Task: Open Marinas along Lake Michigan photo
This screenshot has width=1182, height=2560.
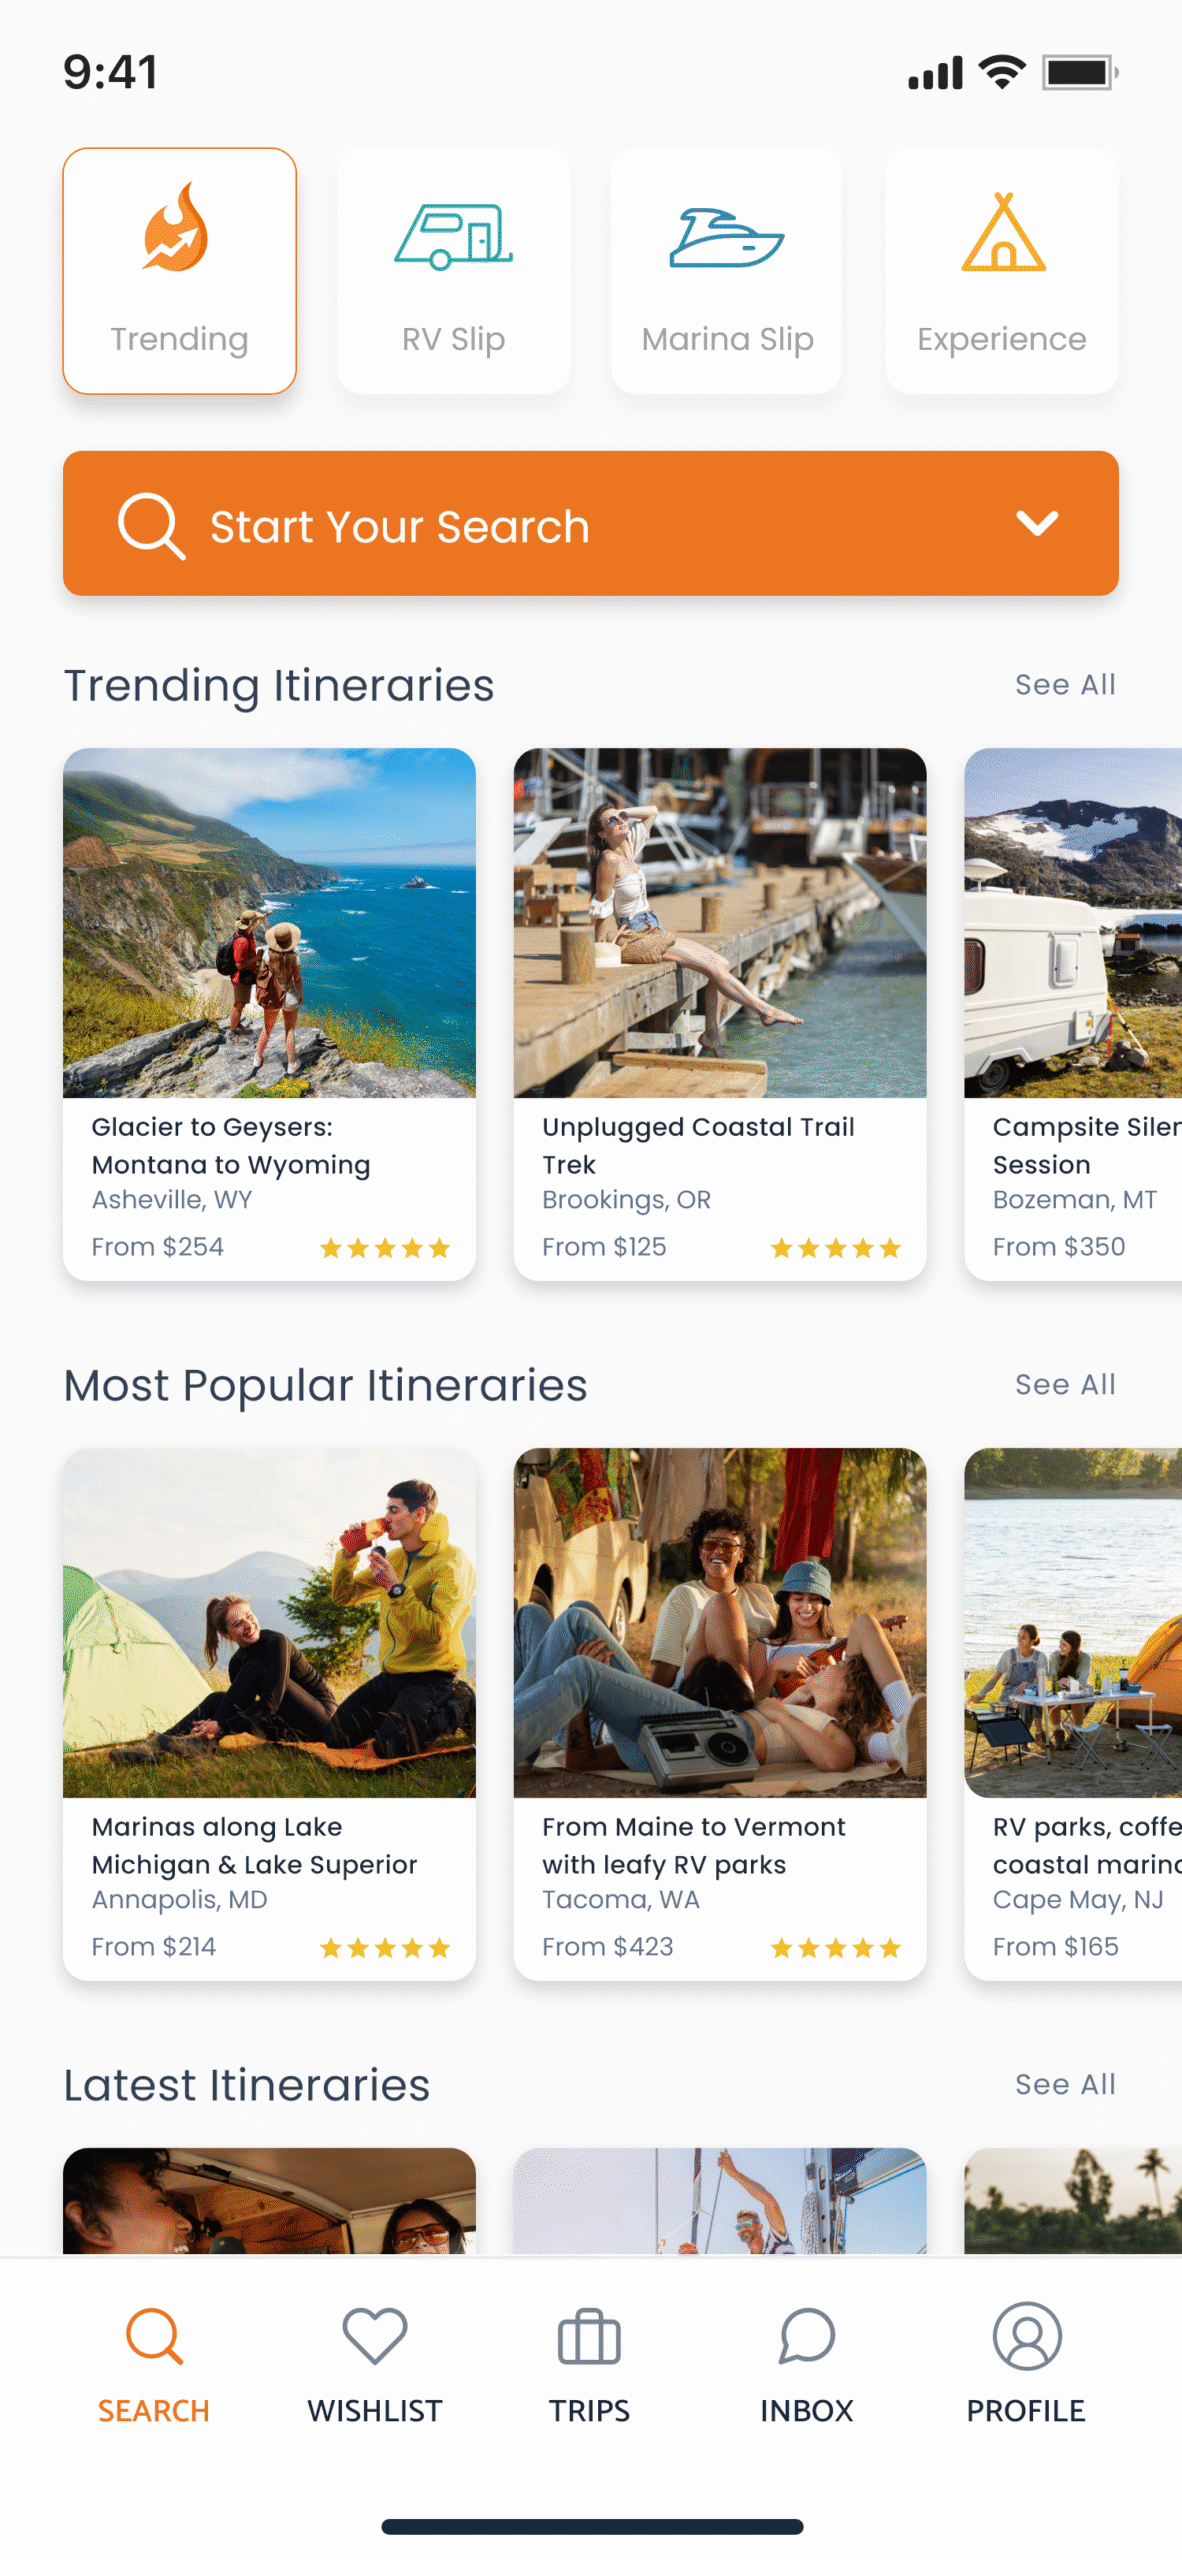Action: [269, 1622]
